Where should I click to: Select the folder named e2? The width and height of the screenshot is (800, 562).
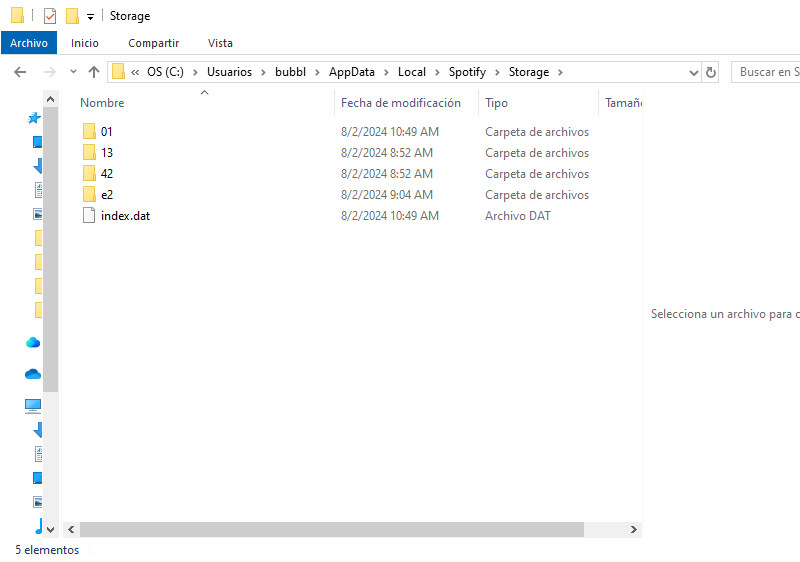pyautogui.click(x=106, y=195)
